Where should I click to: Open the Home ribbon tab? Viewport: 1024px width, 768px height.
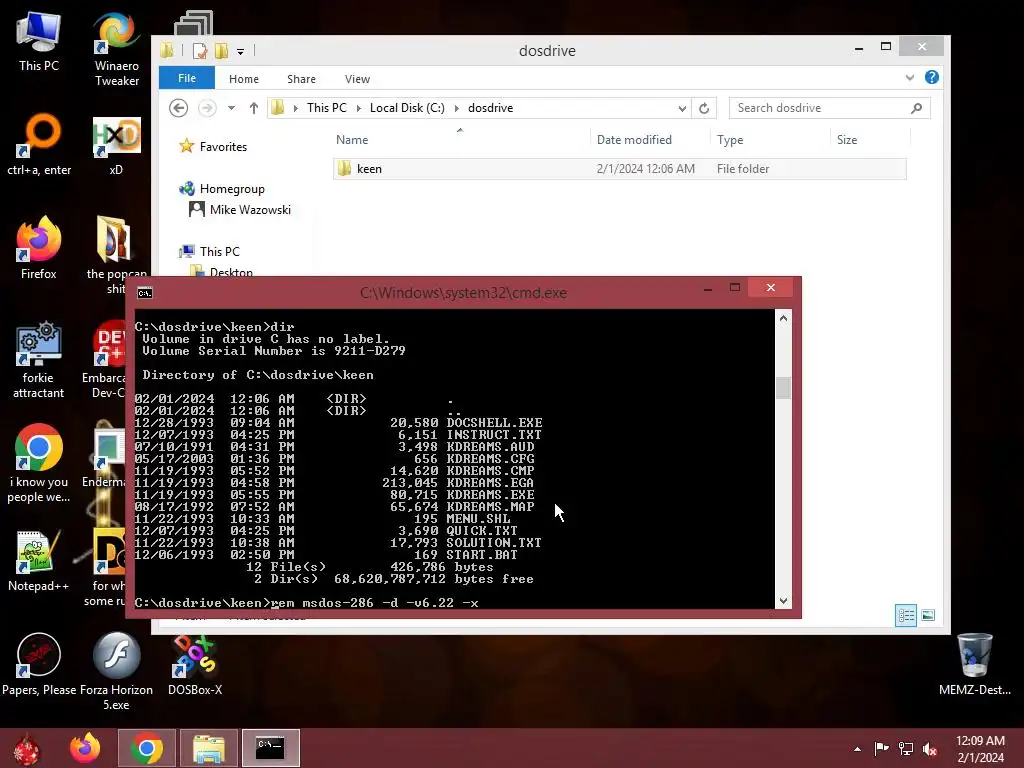pyautogui.click(x=244, y=79)
